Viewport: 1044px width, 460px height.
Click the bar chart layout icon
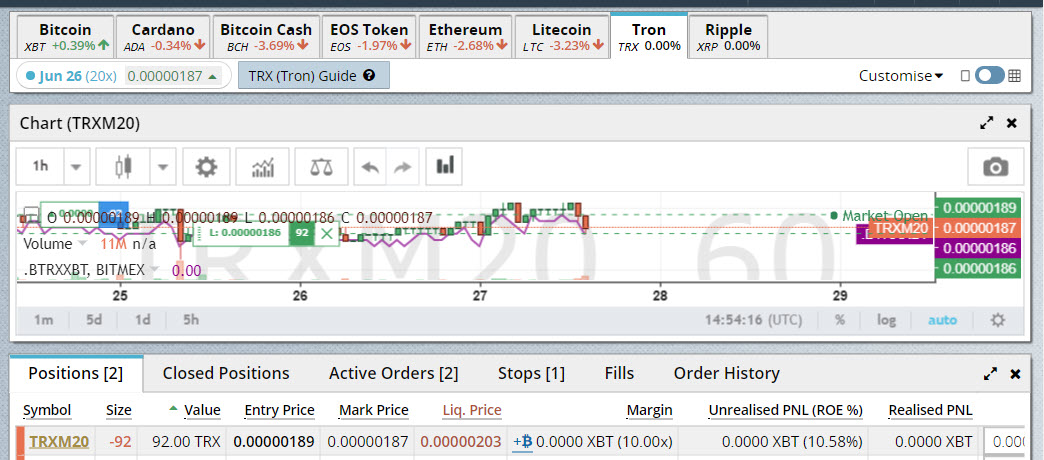[444, 165]
